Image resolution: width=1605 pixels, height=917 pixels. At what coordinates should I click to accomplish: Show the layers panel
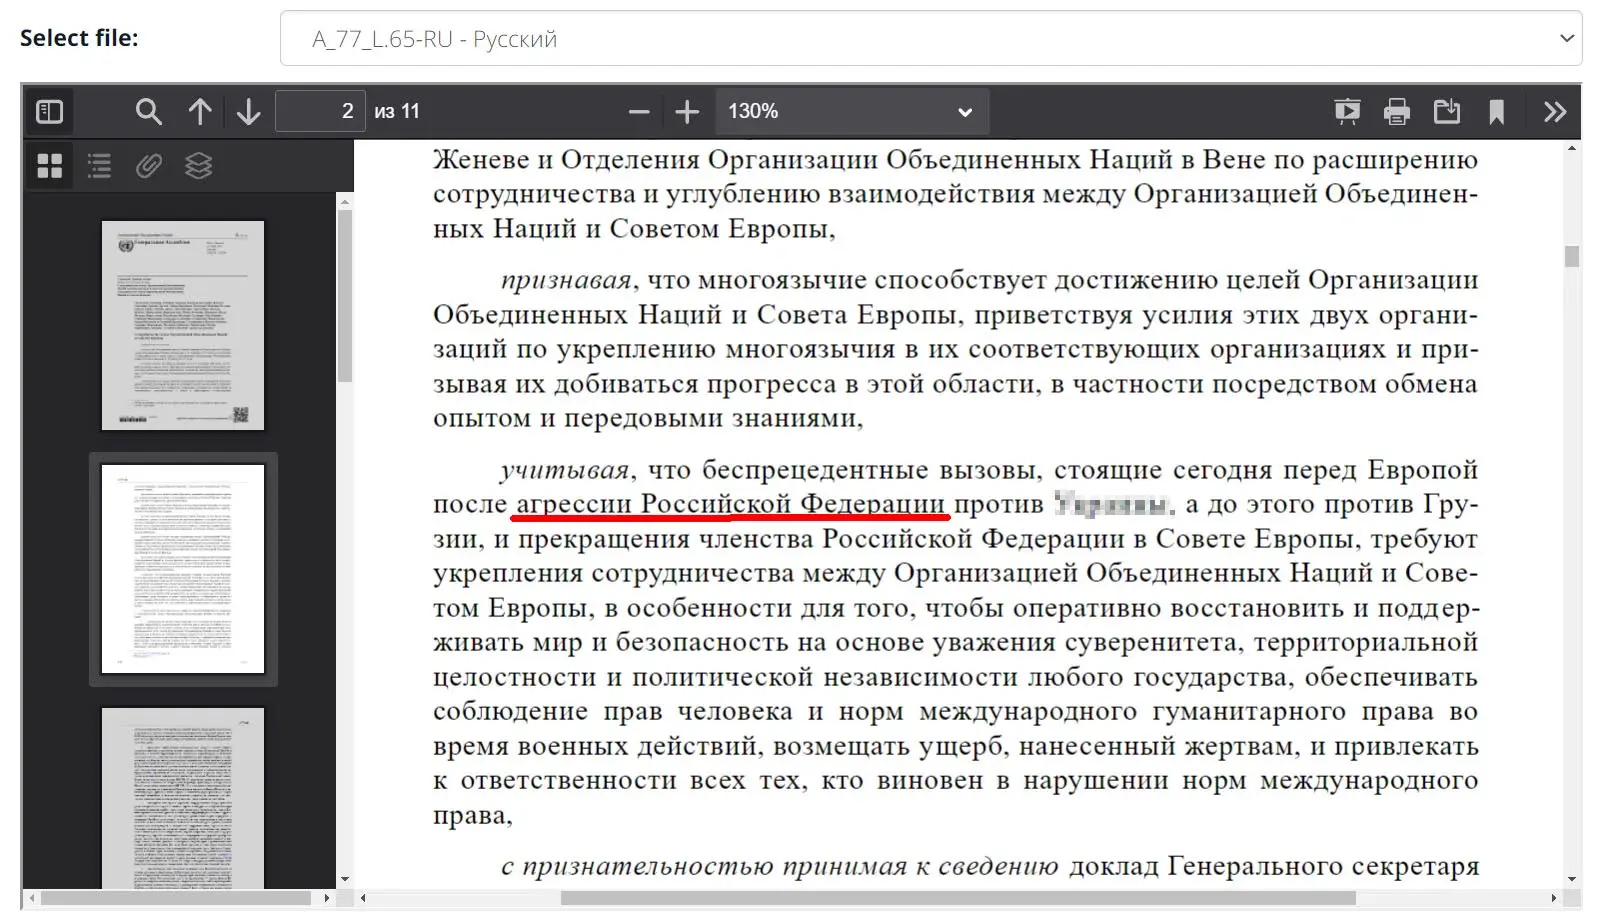tap(199, 165)
